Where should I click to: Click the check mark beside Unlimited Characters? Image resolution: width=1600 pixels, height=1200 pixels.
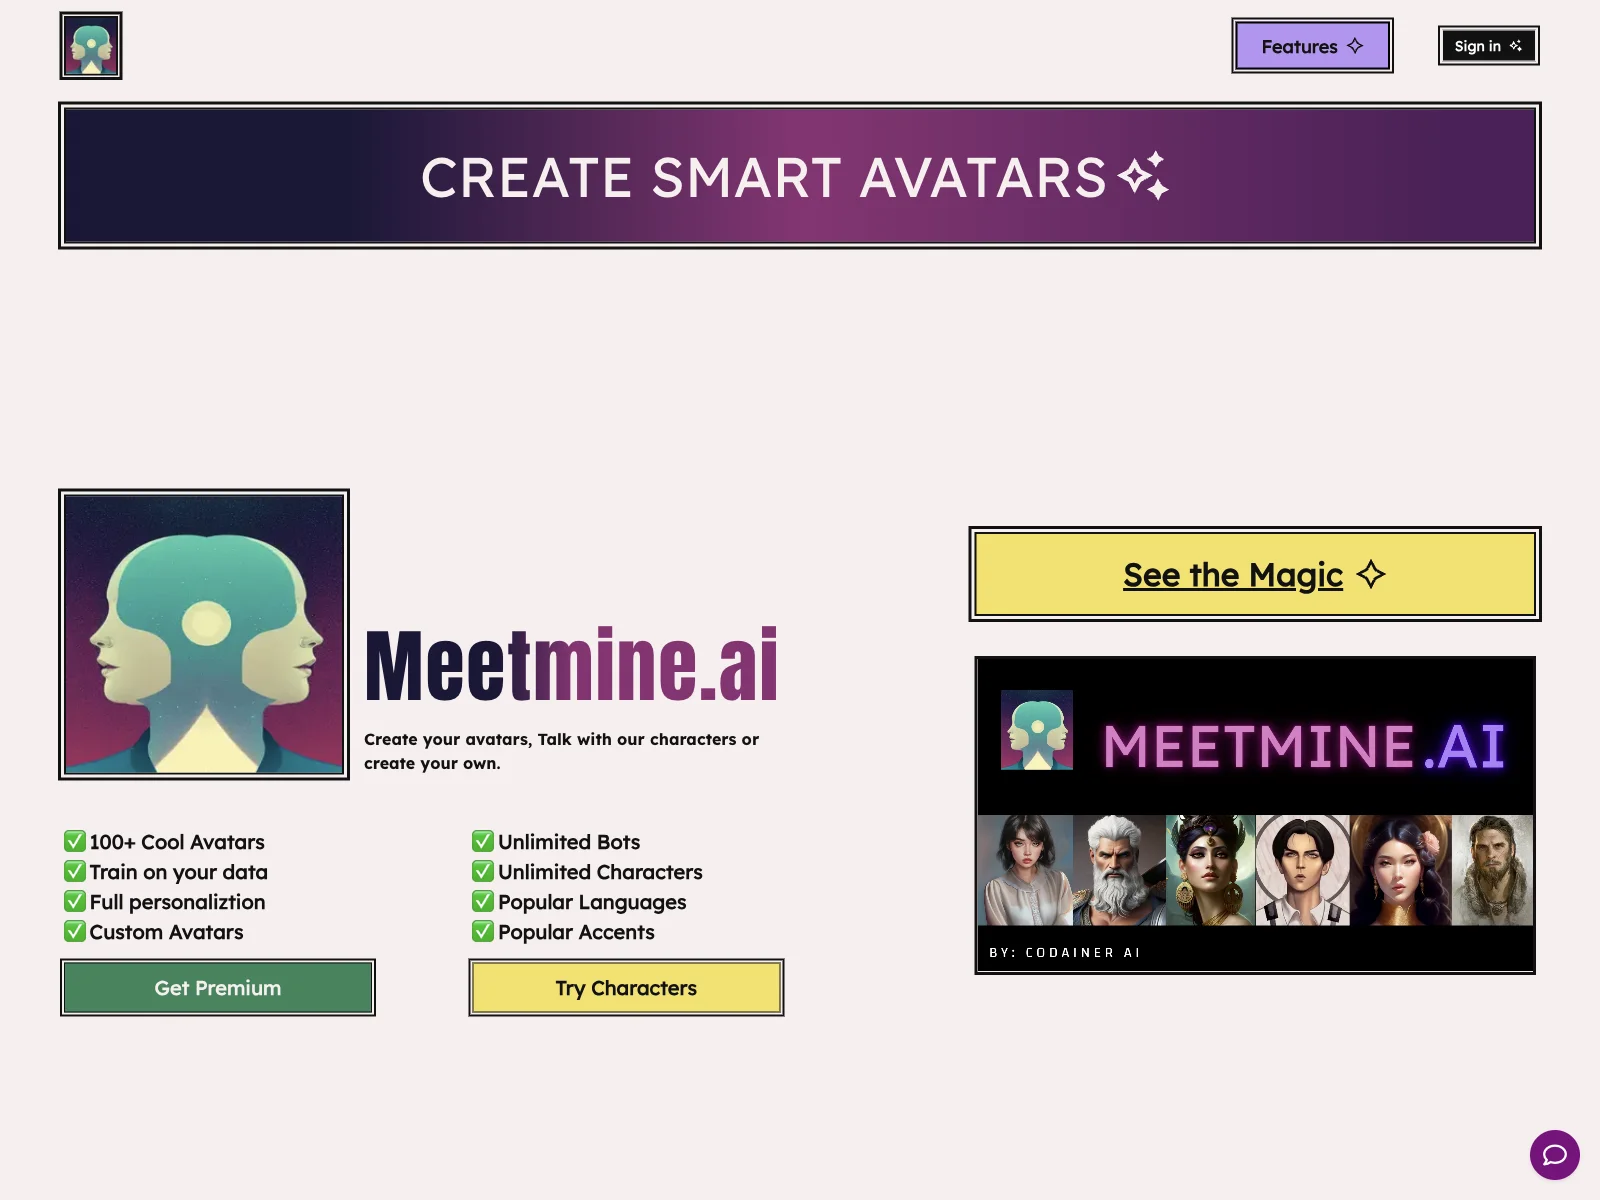[483, 871]
